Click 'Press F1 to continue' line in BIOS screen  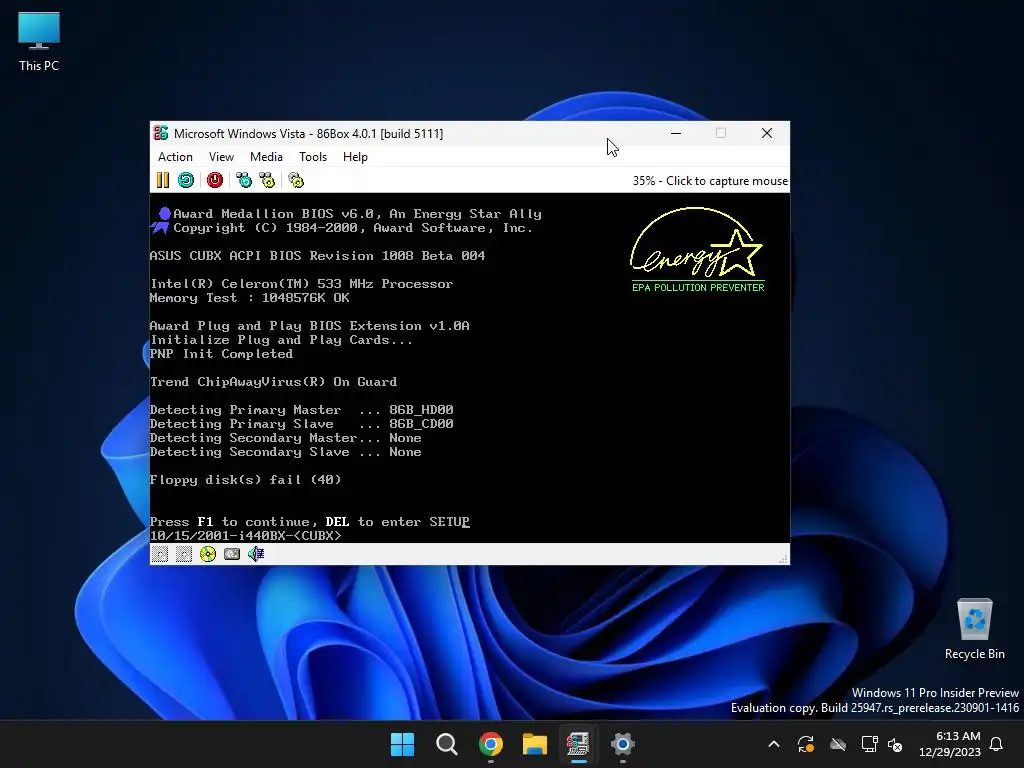pos(310,522)
